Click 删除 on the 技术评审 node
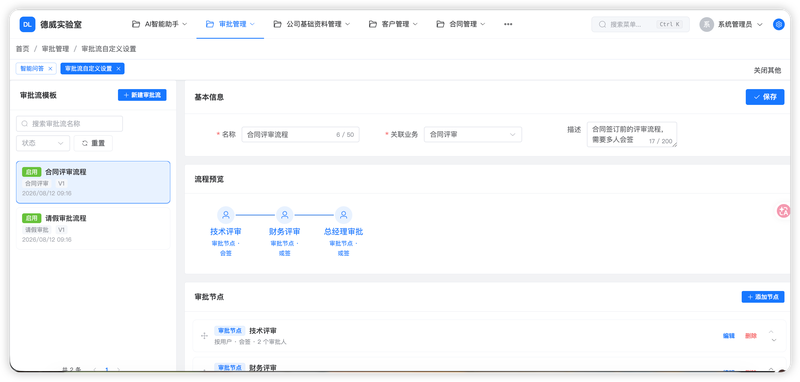 (x=751, y=336)
